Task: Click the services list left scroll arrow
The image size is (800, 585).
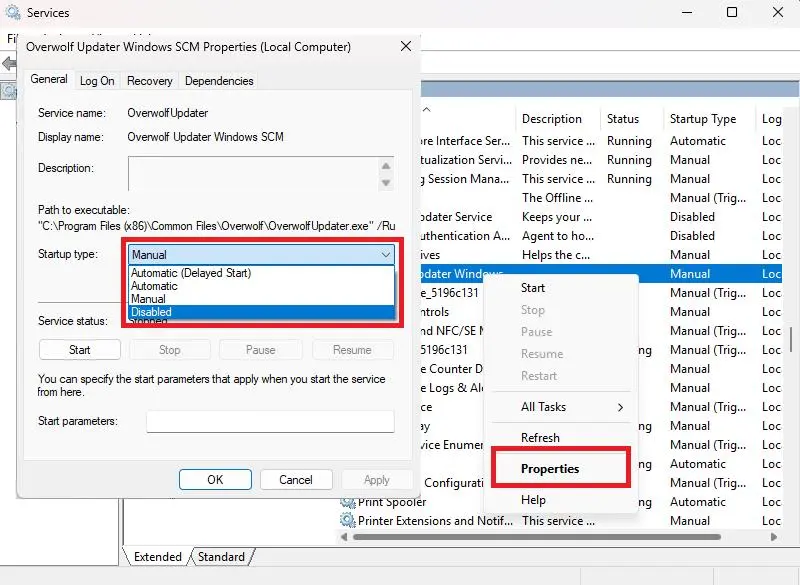Action: pos(344,537)
